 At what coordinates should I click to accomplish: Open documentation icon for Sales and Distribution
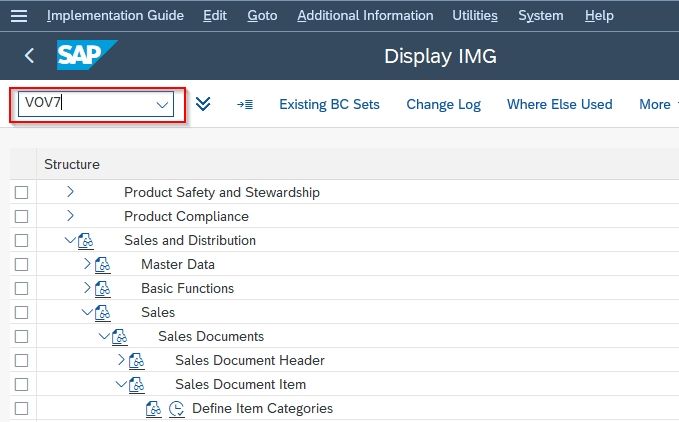click(86, 241)
